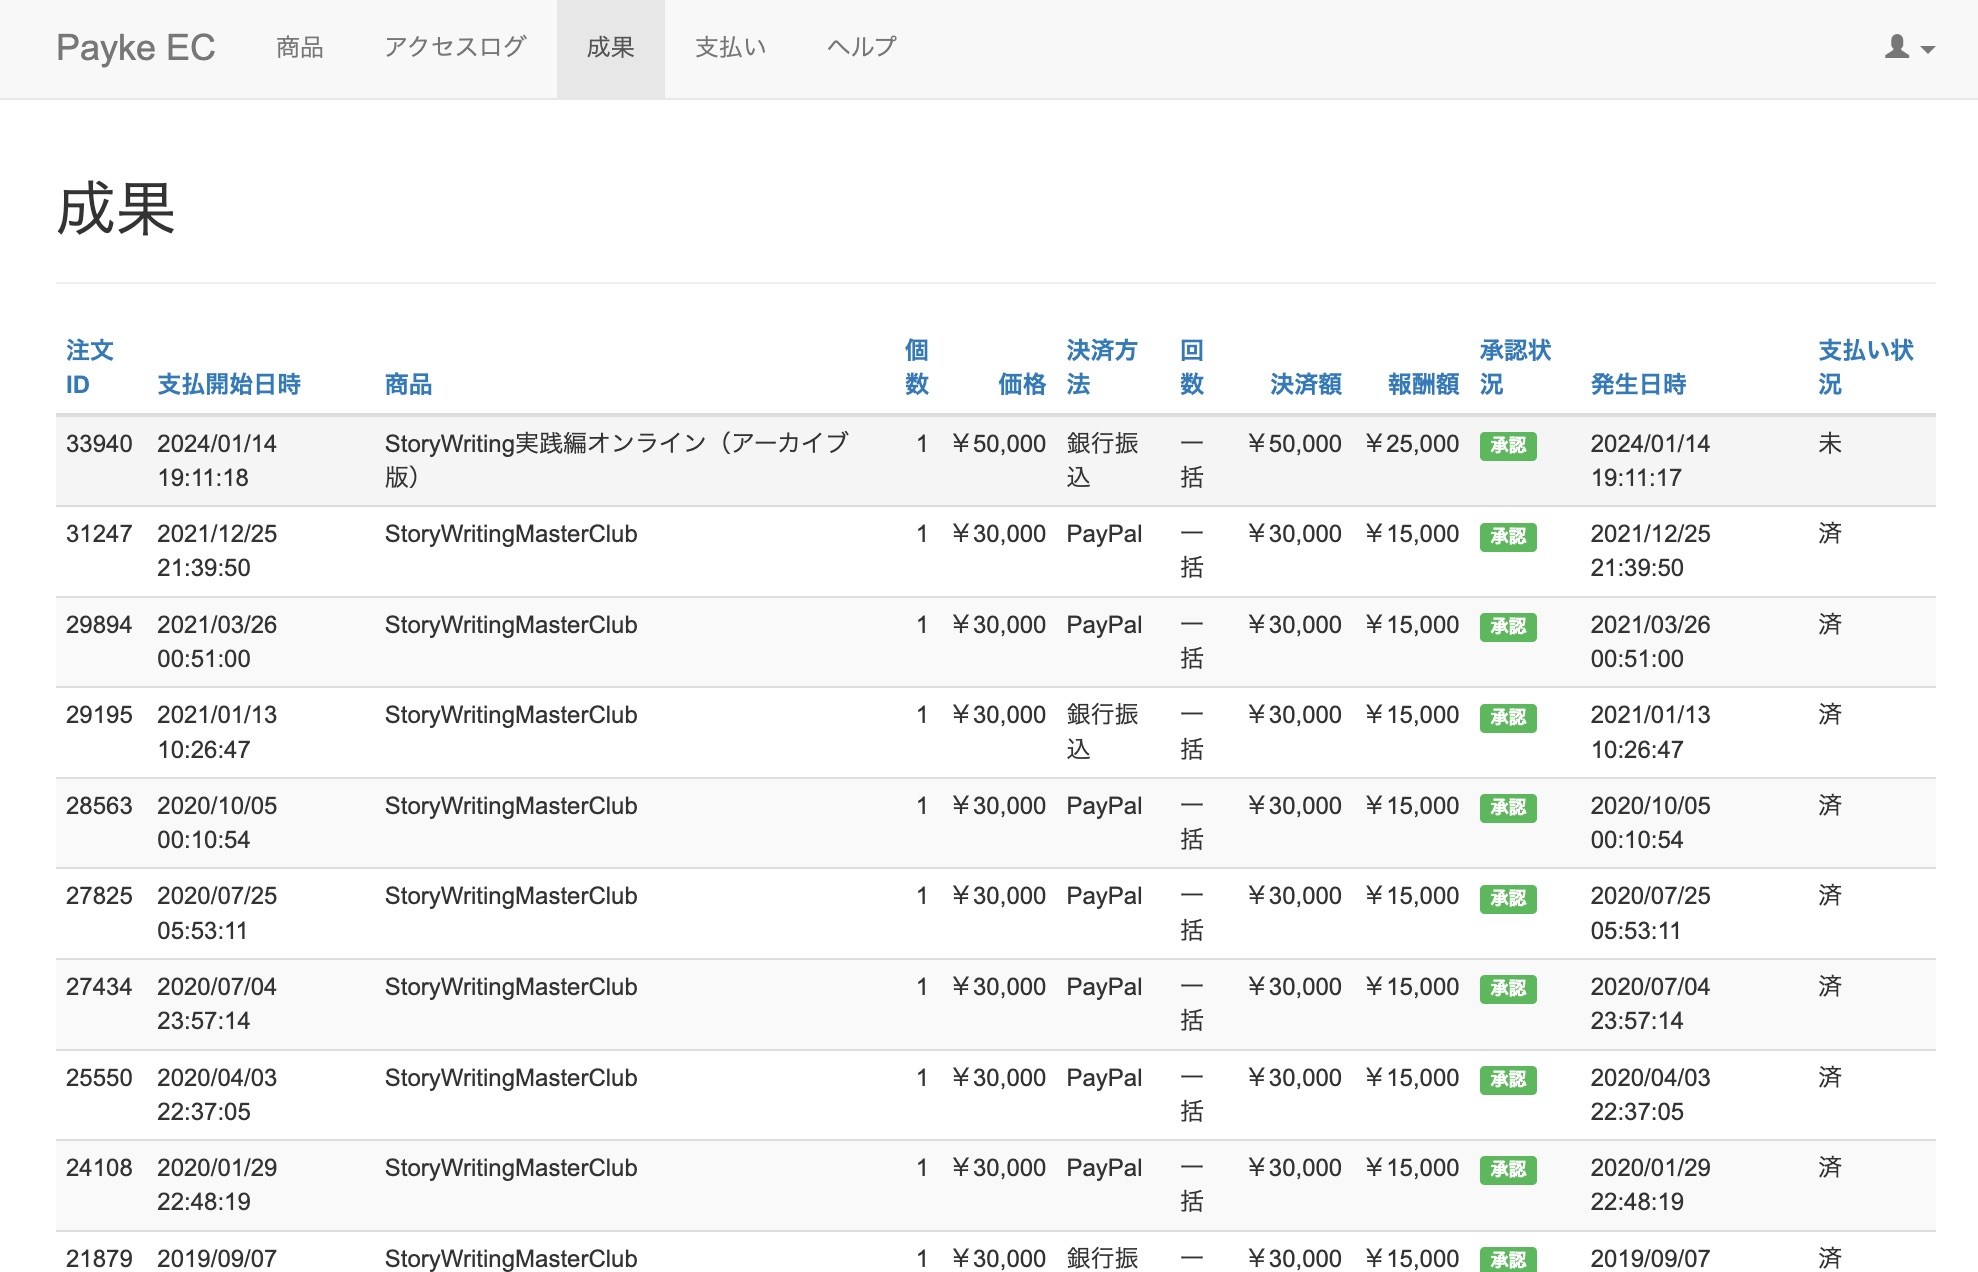Sort by 発生日時 column header

pyautogui.click(x=1639, y=384)
